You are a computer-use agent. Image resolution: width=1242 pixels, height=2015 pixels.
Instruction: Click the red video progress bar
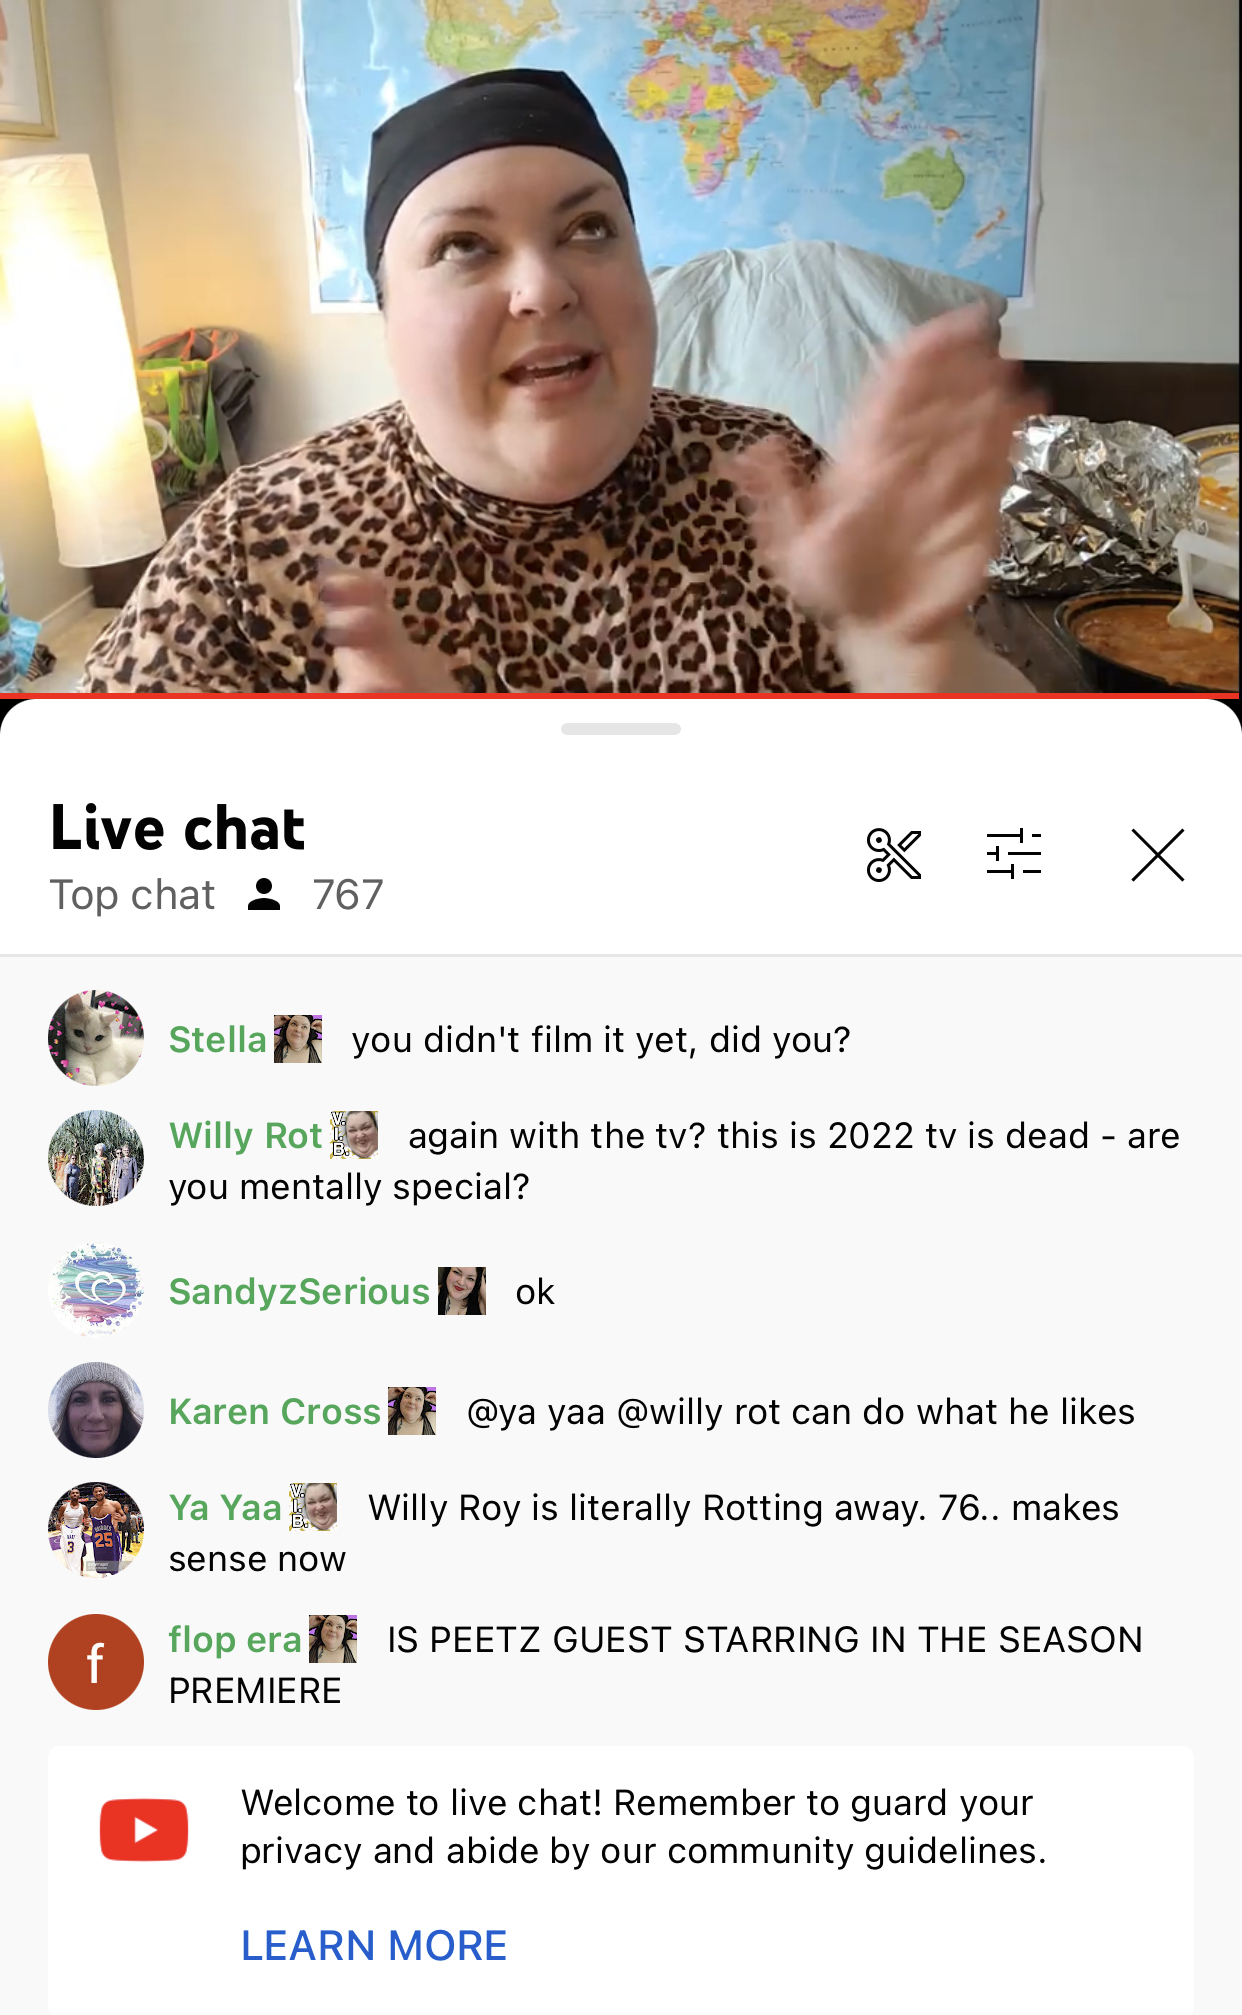click(621, 695)
